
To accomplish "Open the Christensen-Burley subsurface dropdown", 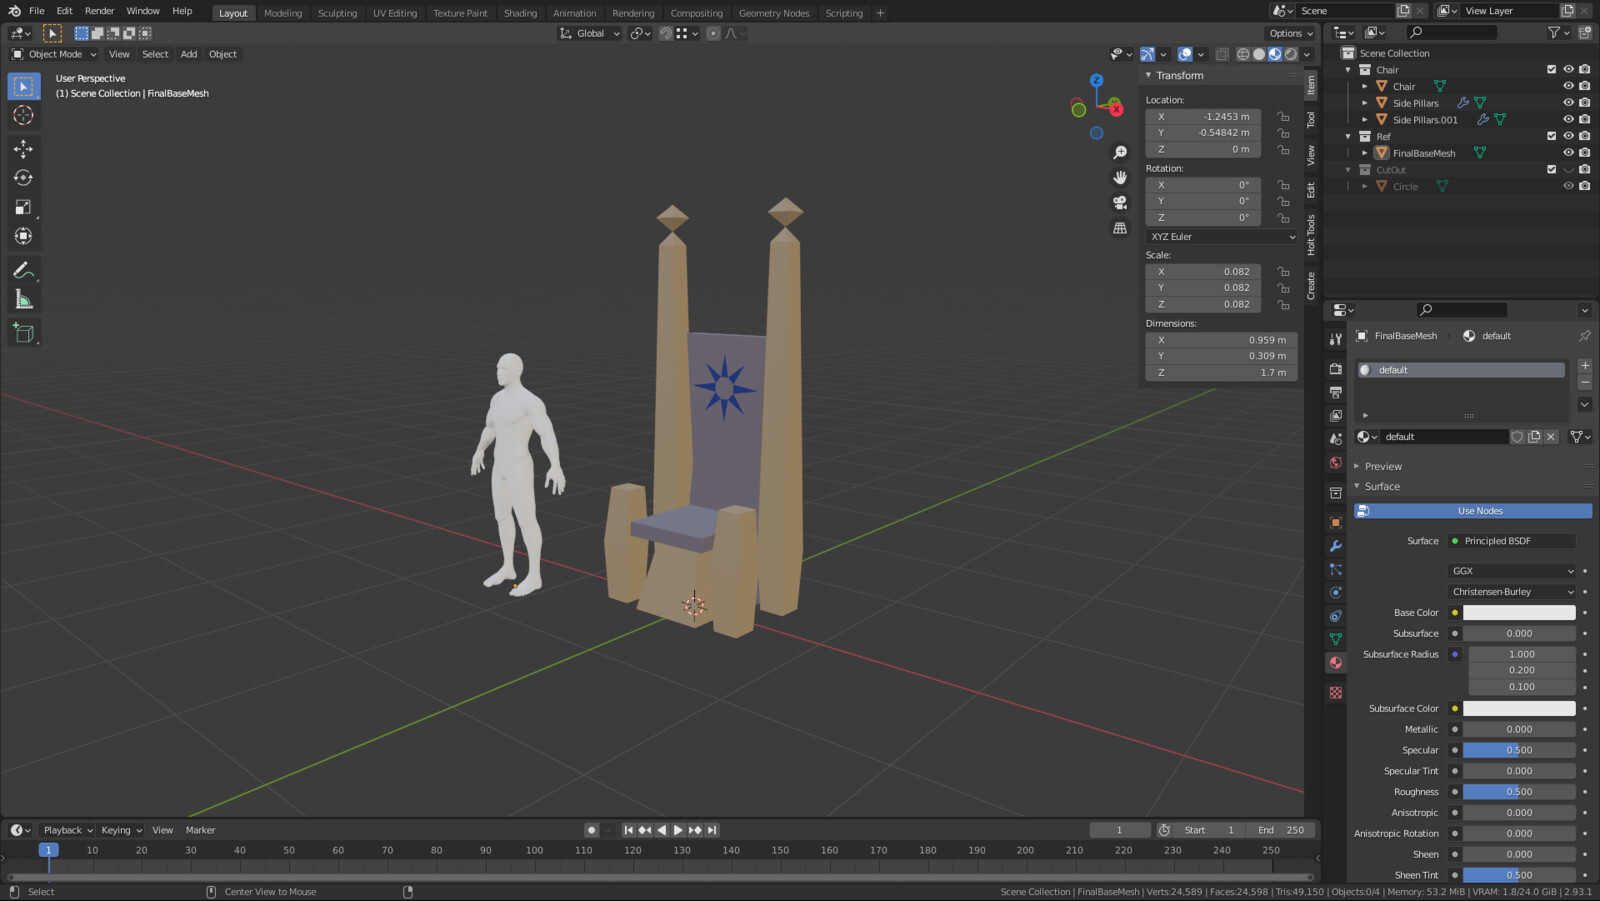I will tap(1511, 592).
